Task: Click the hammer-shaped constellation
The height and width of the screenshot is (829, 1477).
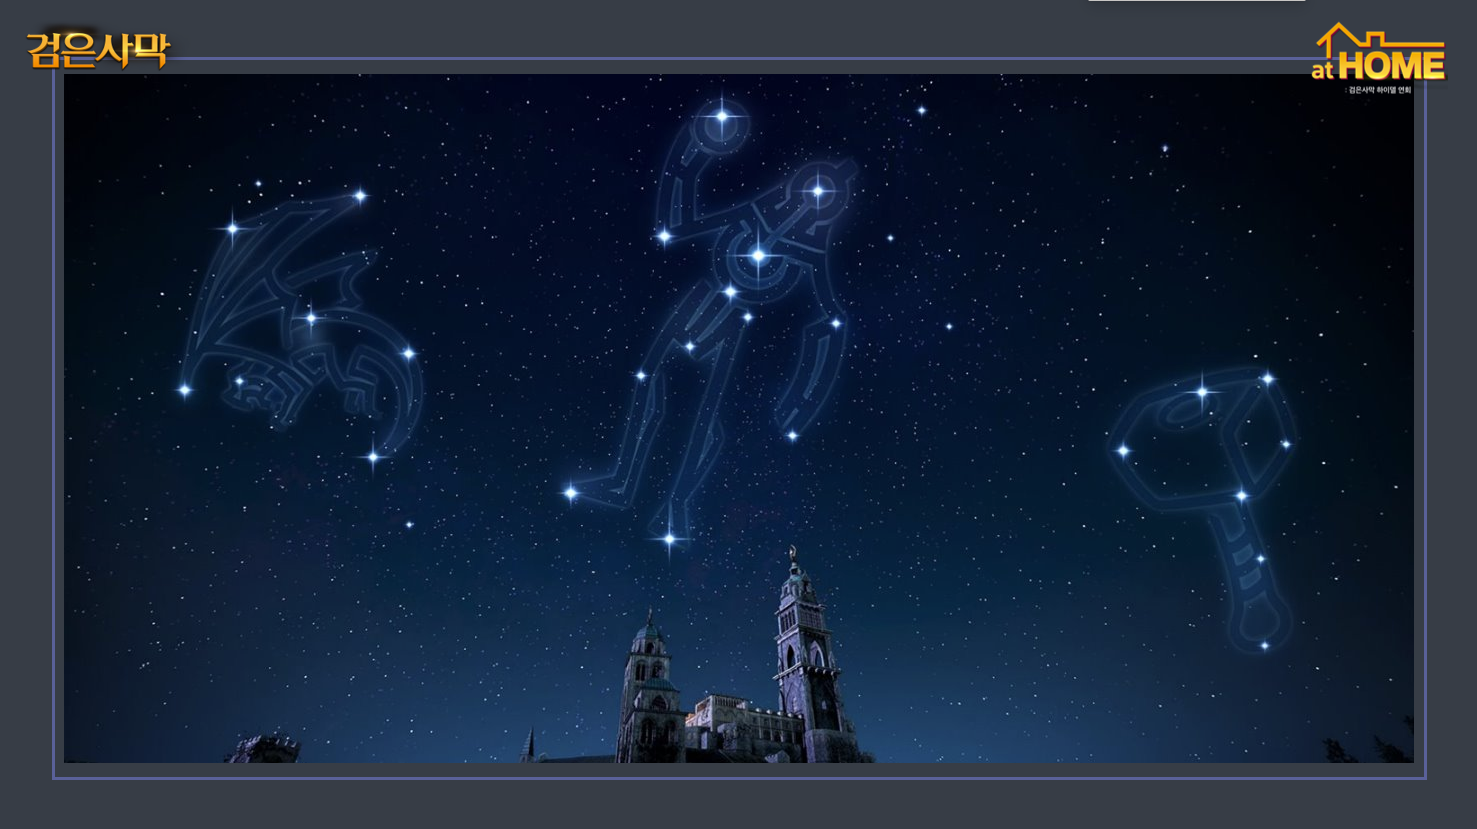Action: (x=1207, y=509)
